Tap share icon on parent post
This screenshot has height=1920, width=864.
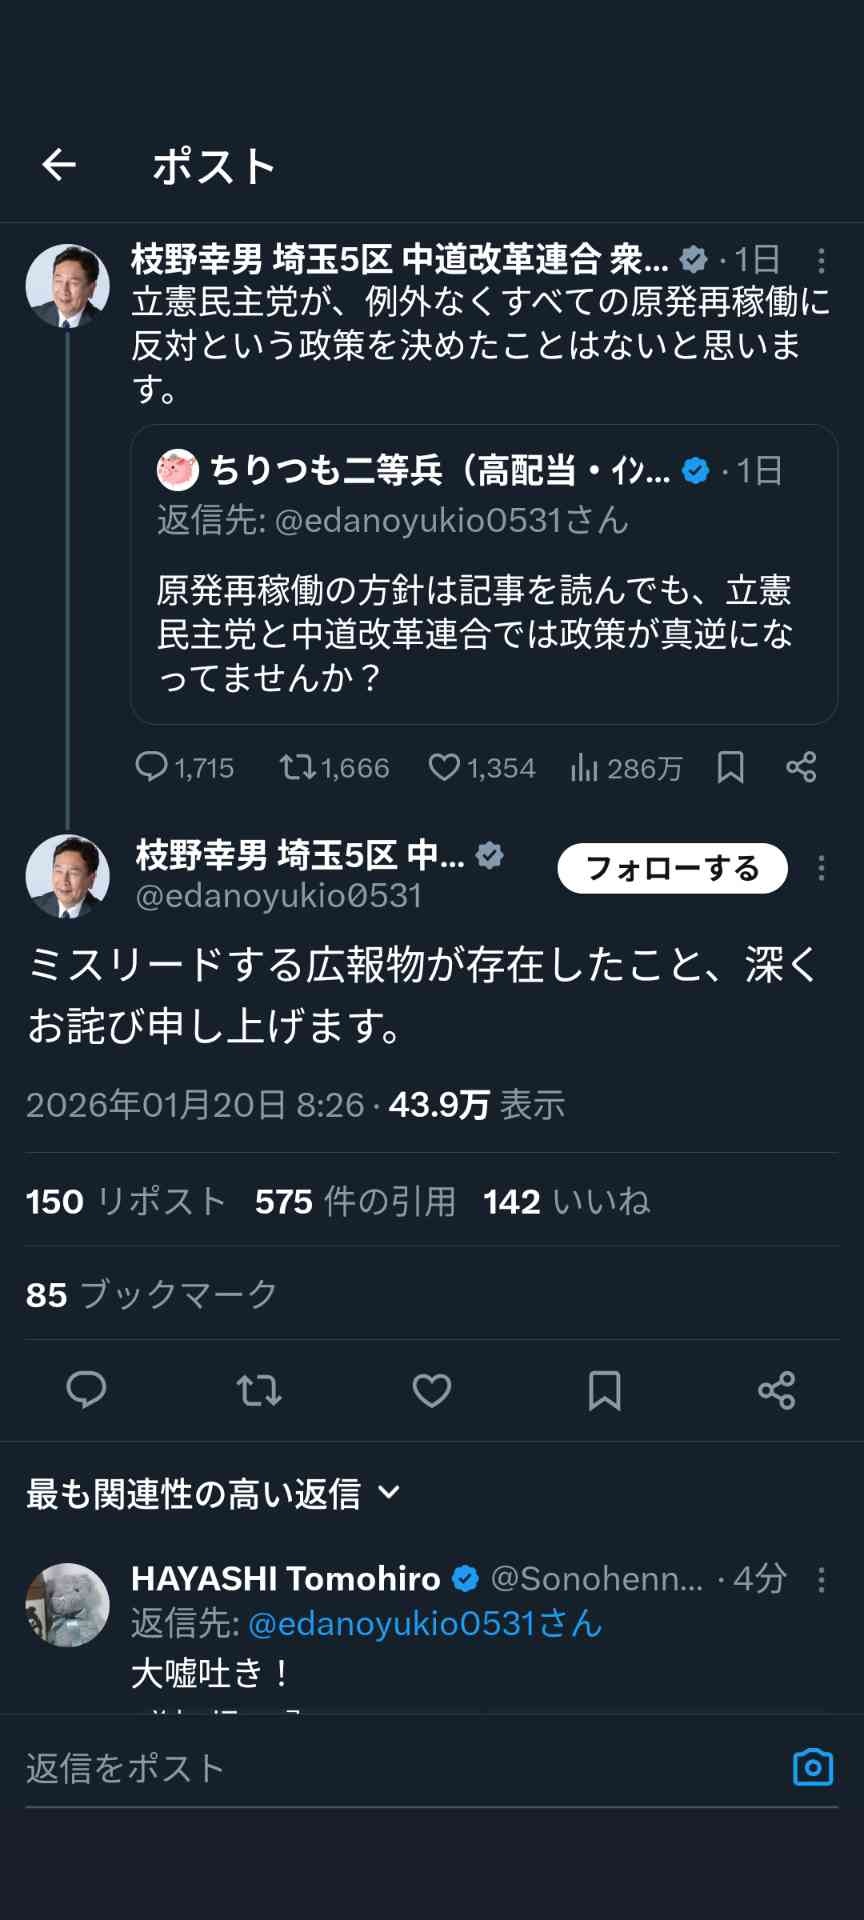click(801, 767)
